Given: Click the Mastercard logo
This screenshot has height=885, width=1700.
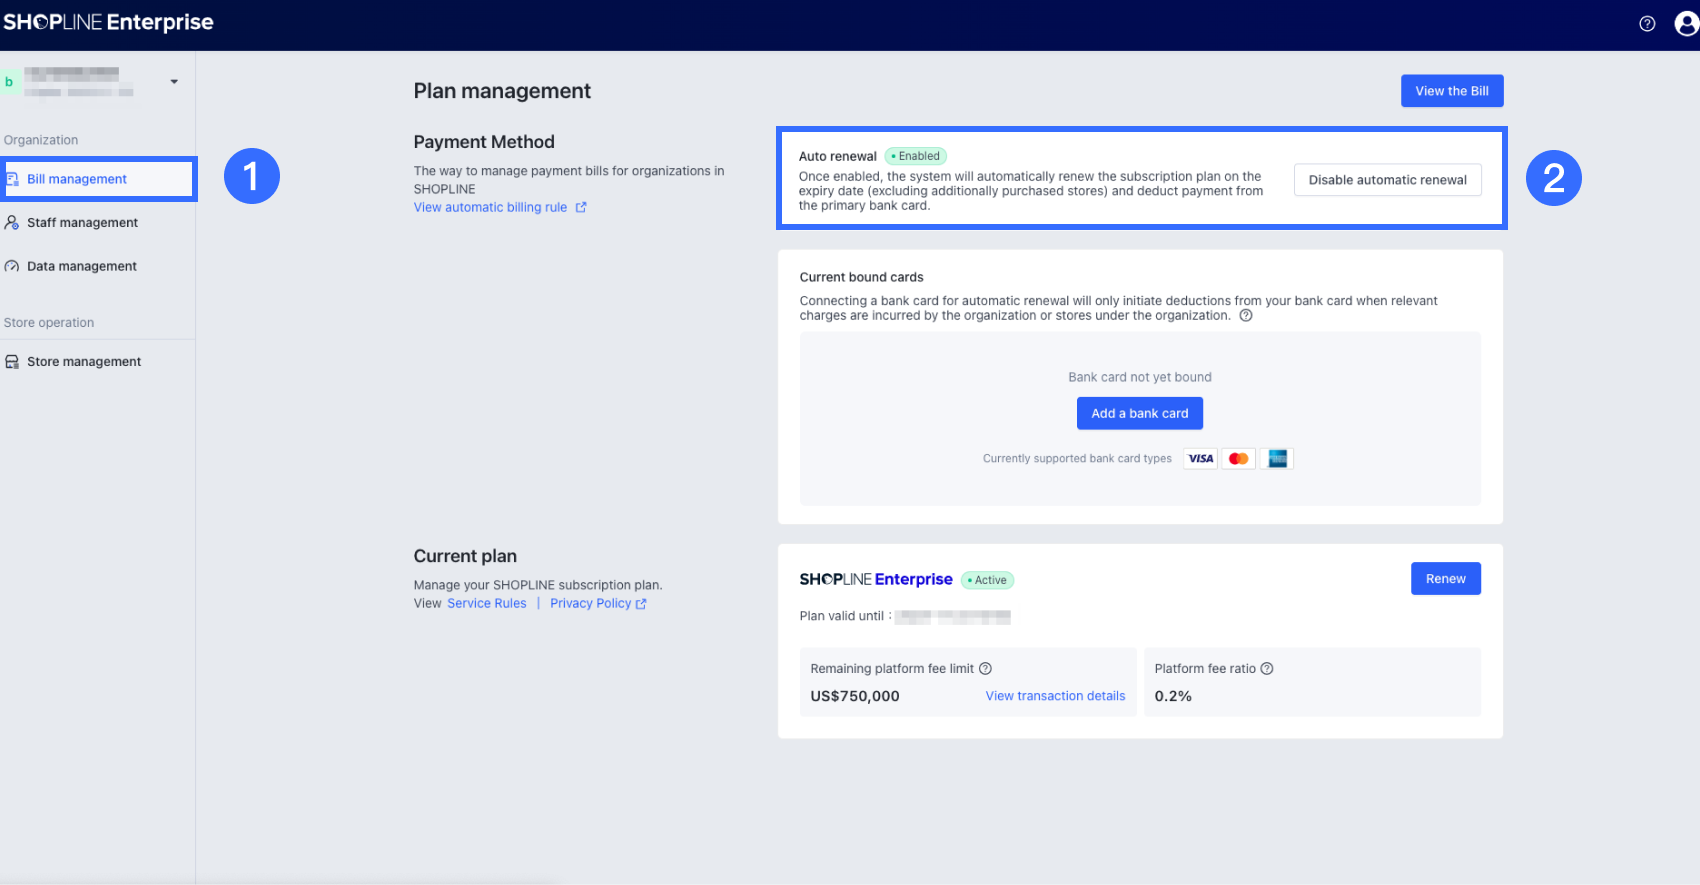Looking at the screenshot, I should pyautogui.click(x=1239, y=459).
